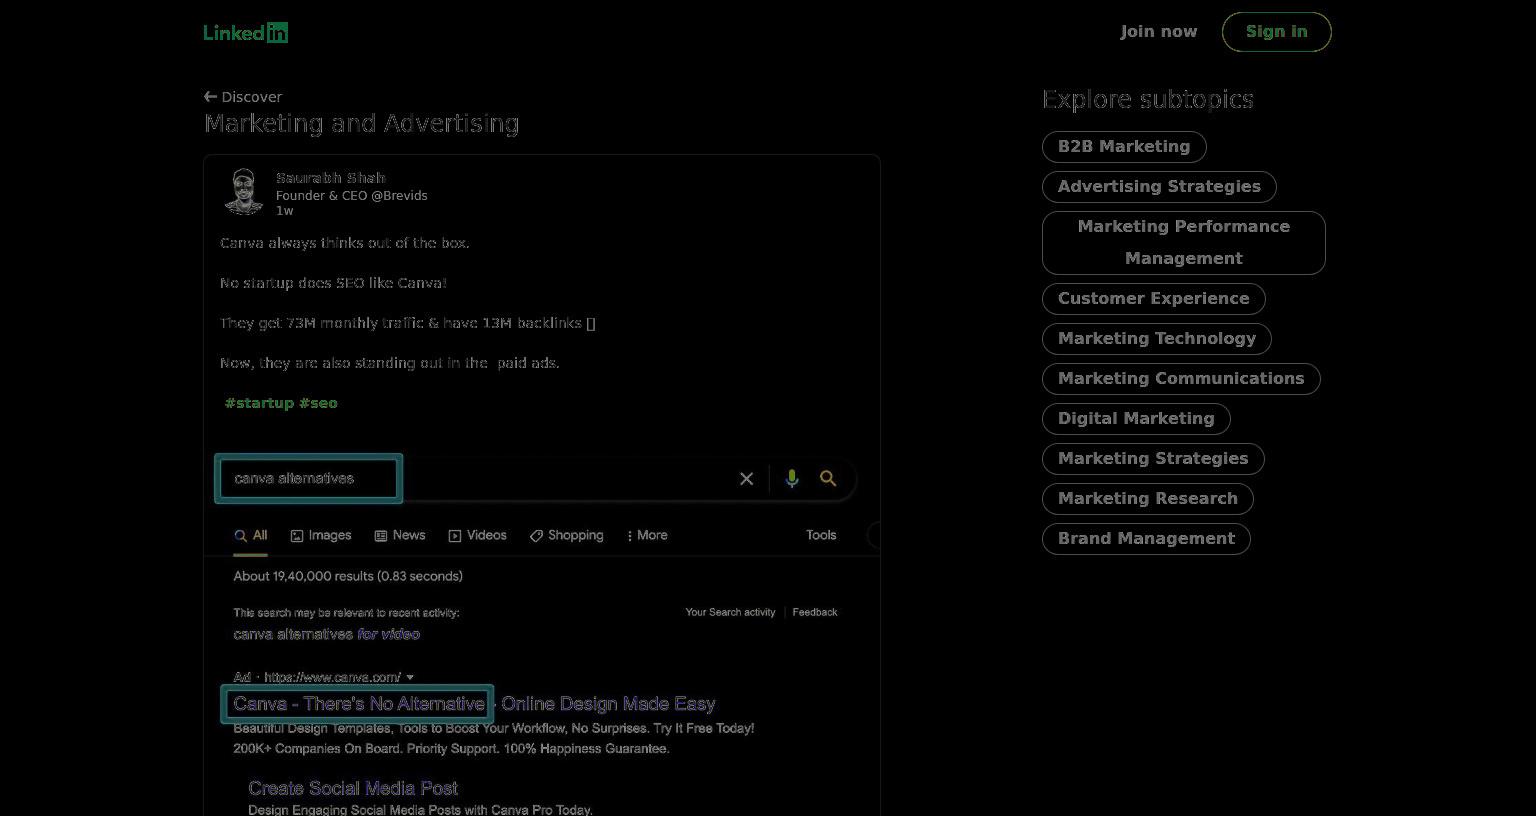Click Founder & CEO @Brevids text

[x=352, y=196]
